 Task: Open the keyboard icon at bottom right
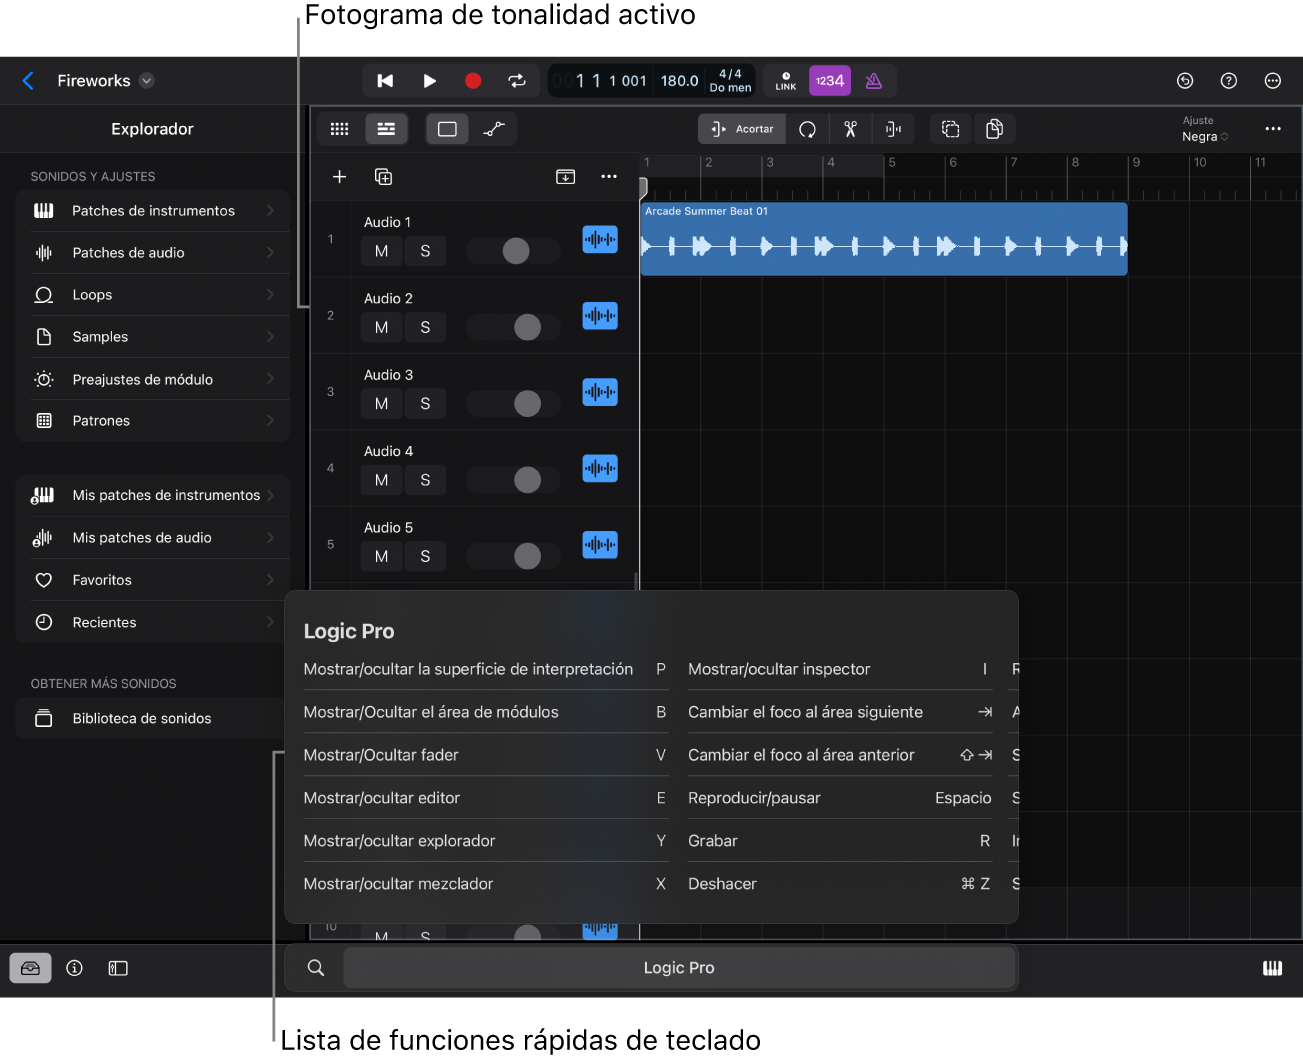pos(1272,968)
